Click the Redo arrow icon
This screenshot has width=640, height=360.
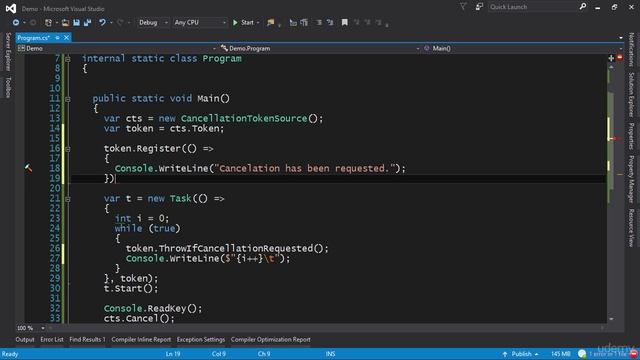coord(120,22)
